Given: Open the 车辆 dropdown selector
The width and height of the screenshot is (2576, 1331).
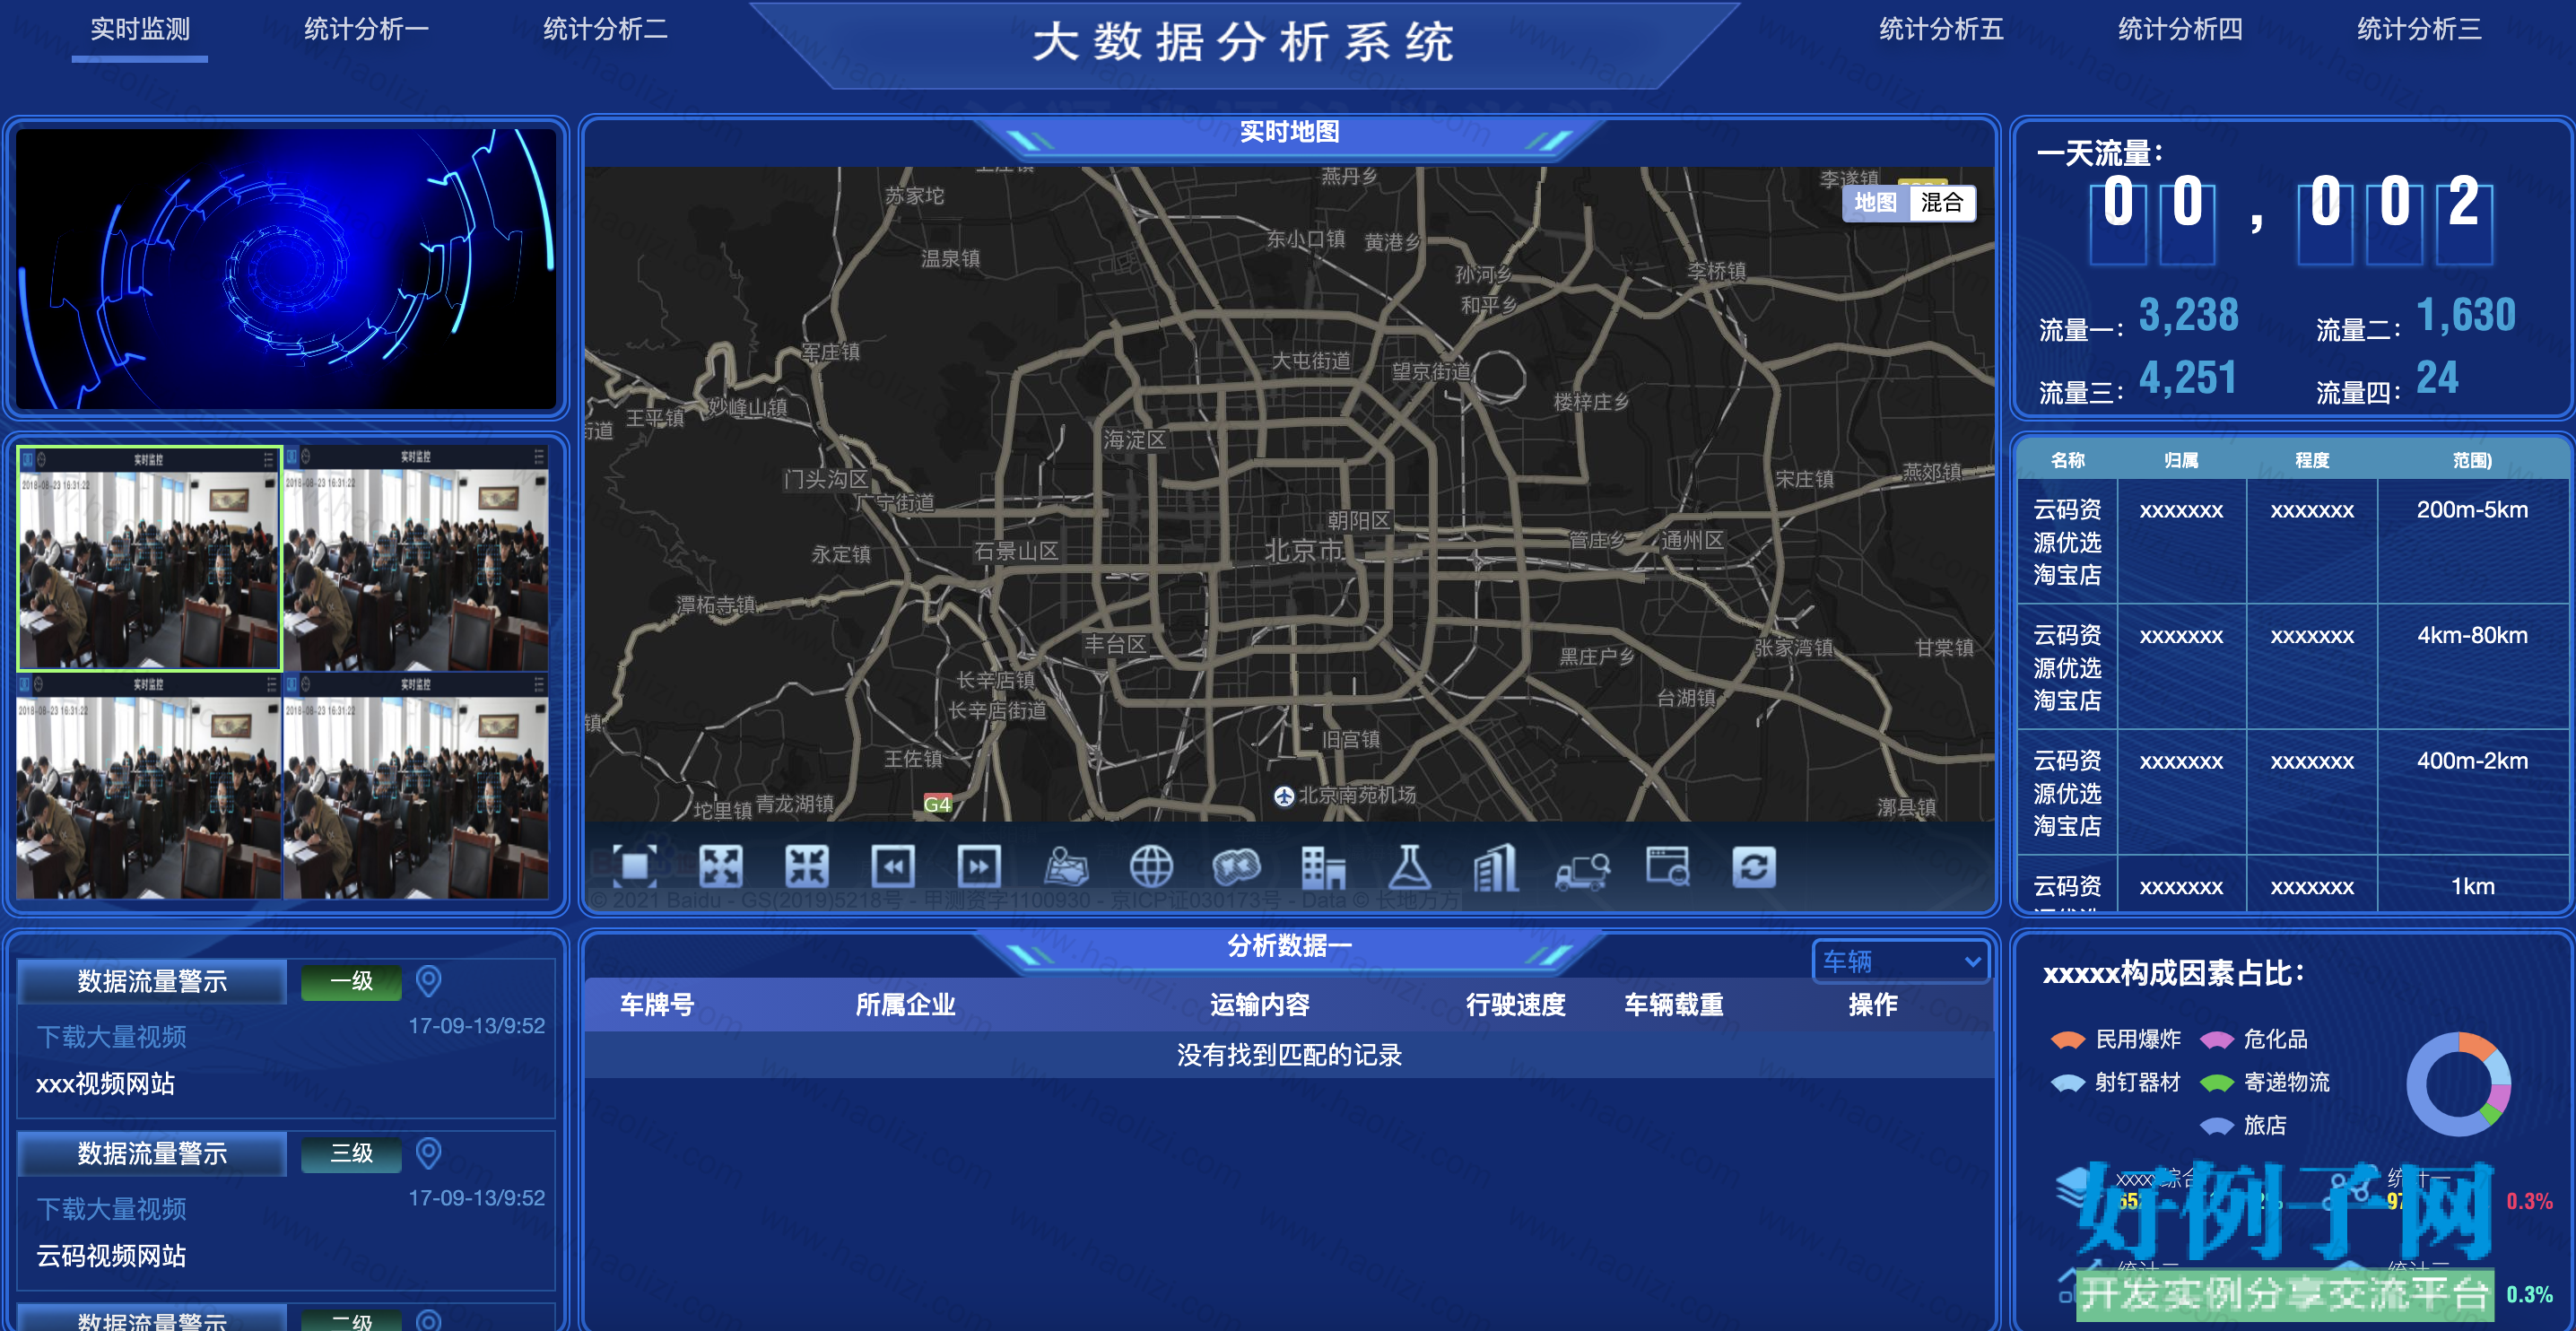Looking at the screenshot, I should 1901,961.
